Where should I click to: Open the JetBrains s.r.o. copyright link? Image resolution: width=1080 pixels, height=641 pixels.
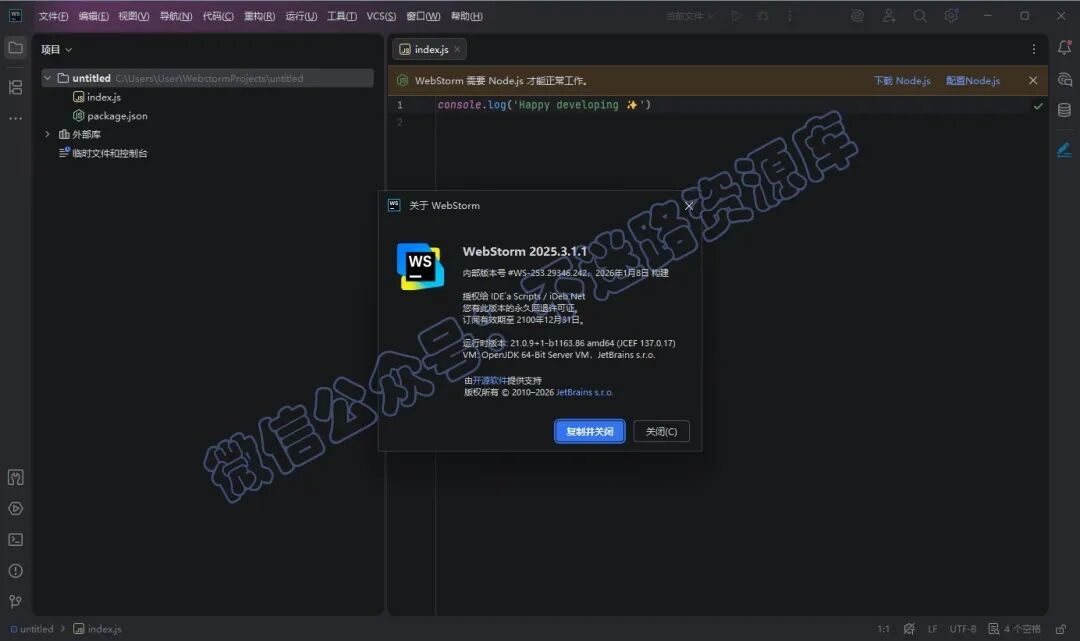584,392
